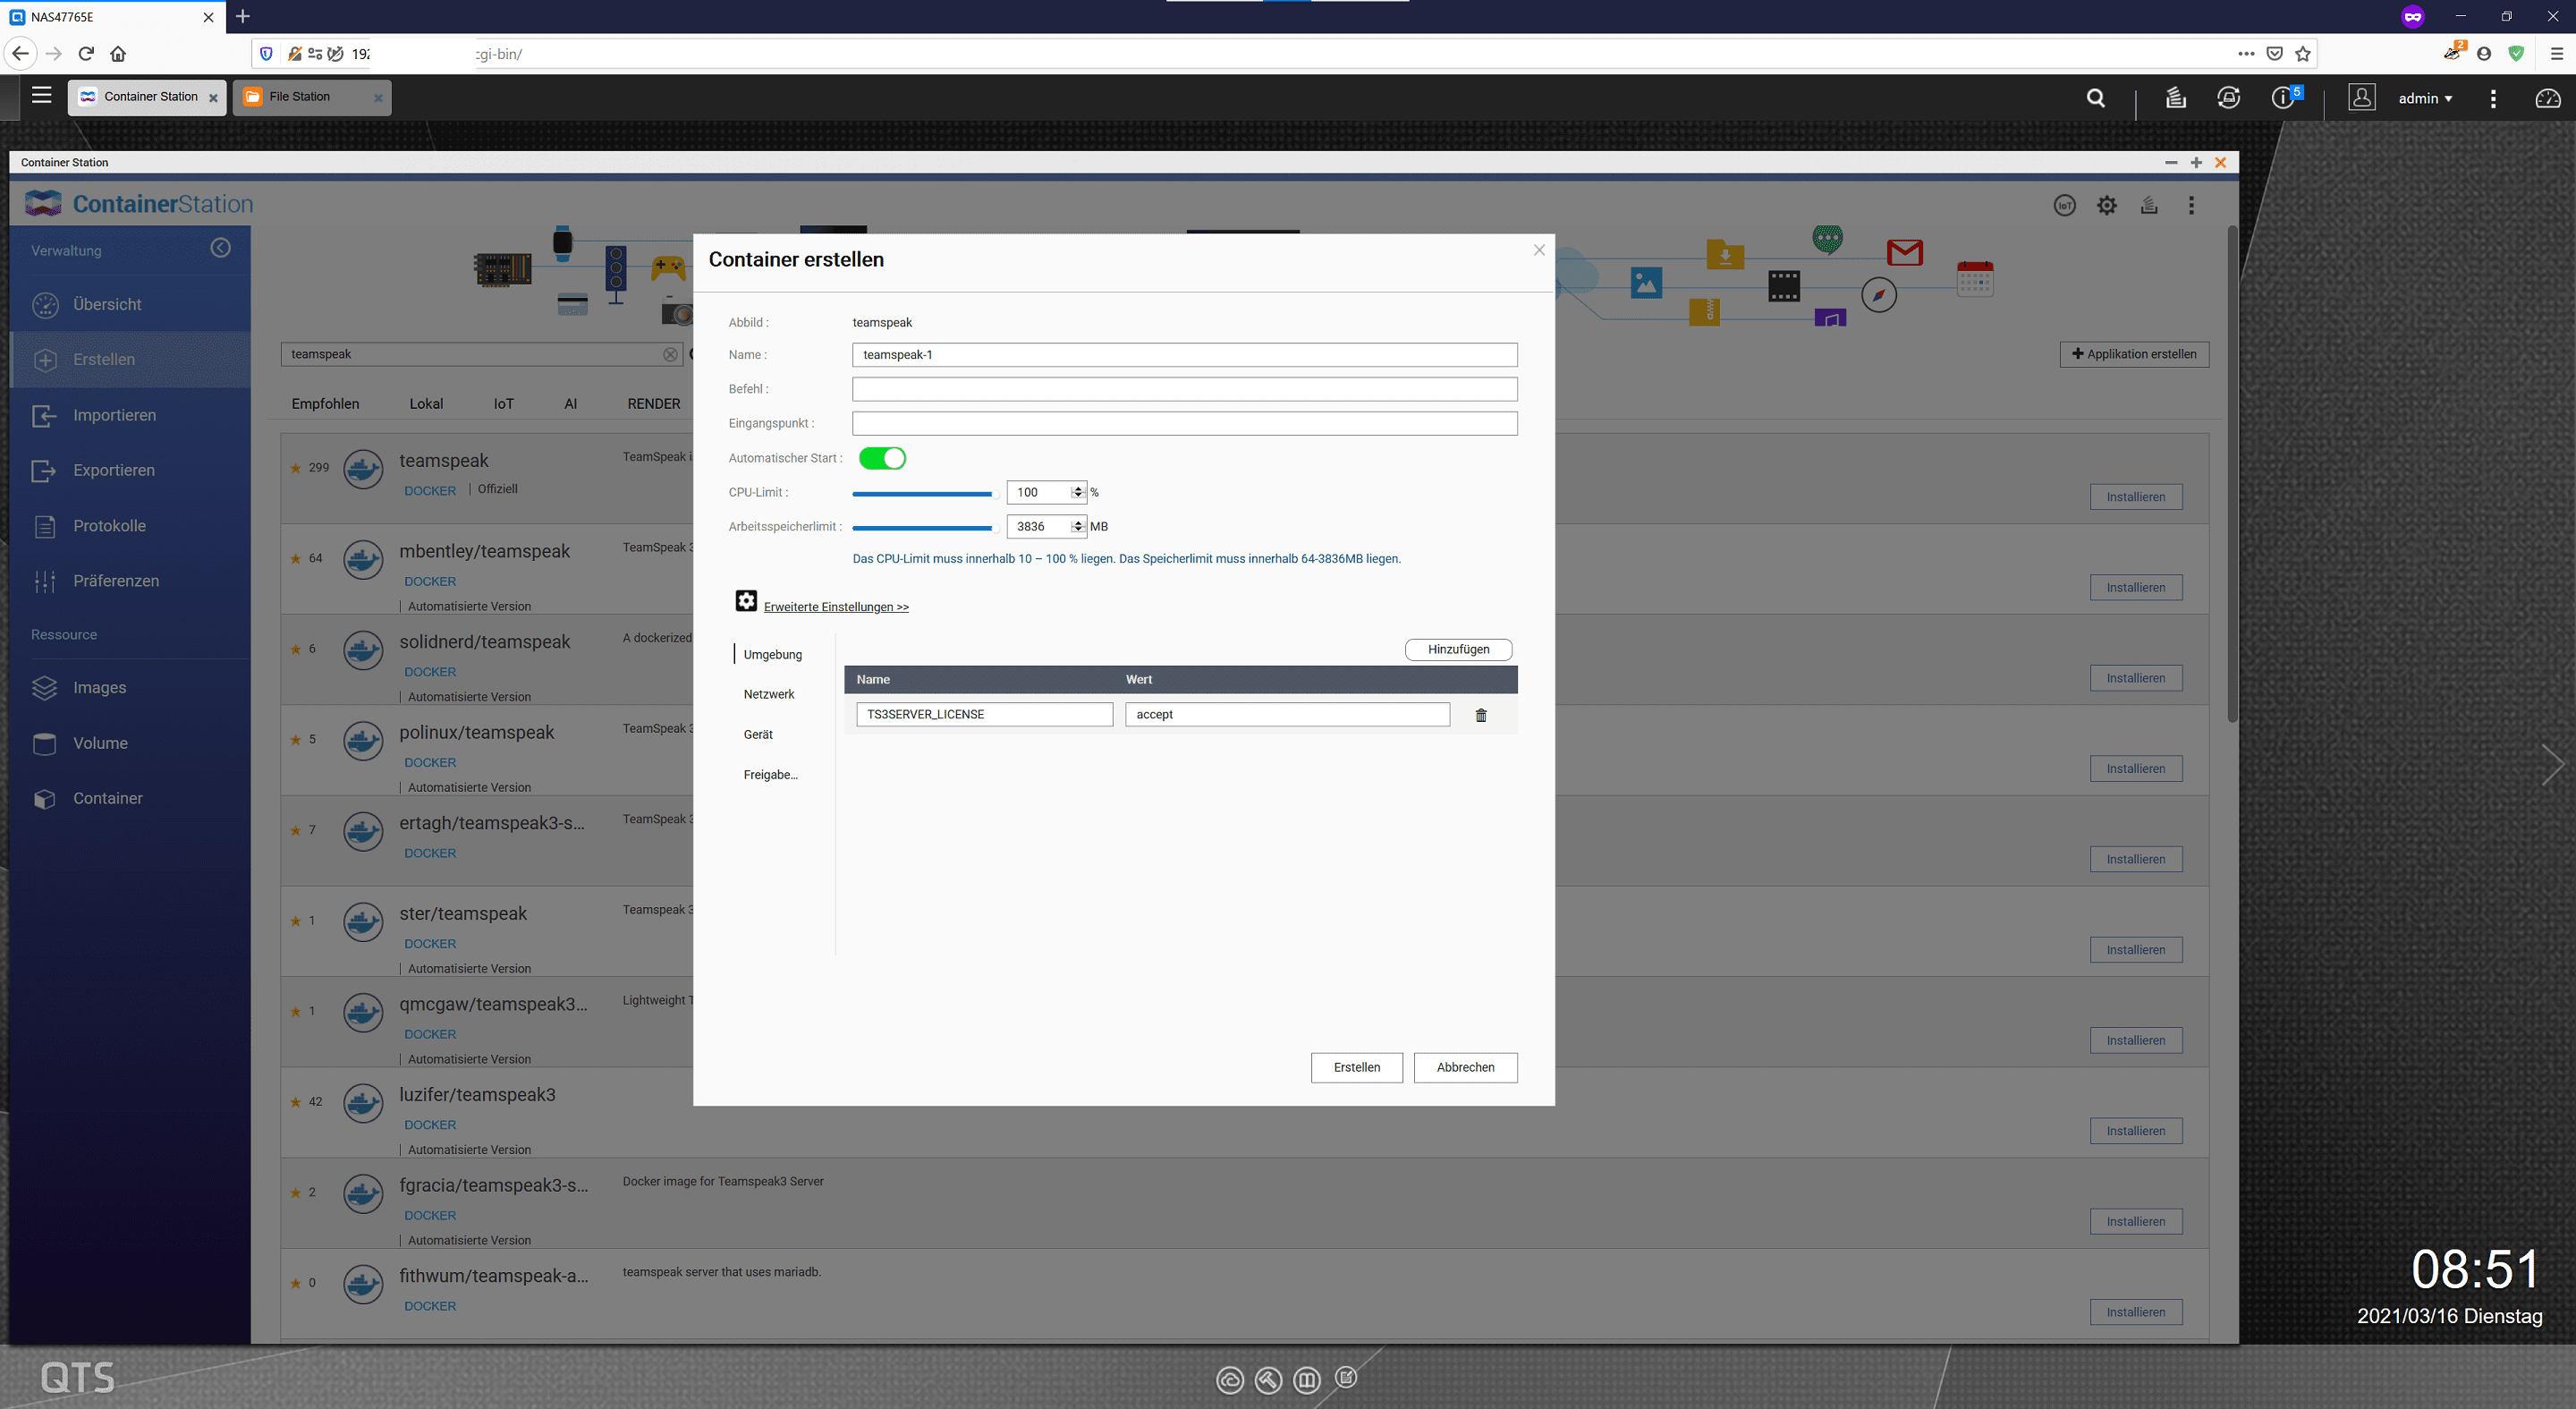Click the Abbrechen button
The image size is (2576, 1409).
click(x=1465, y=1067)
